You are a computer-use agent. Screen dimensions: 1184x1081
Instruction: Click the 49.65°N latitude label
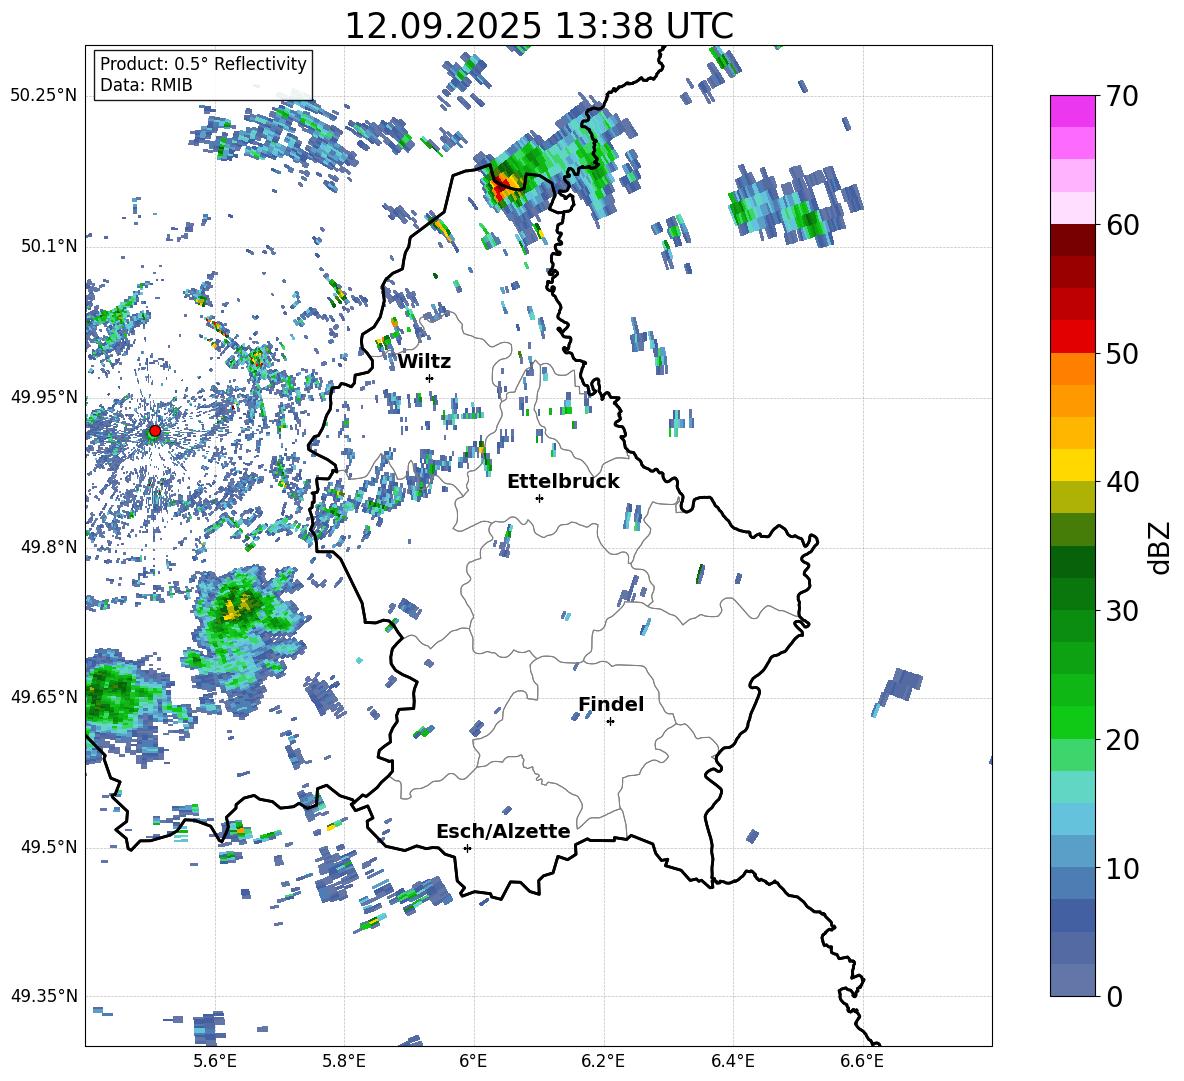43,696
